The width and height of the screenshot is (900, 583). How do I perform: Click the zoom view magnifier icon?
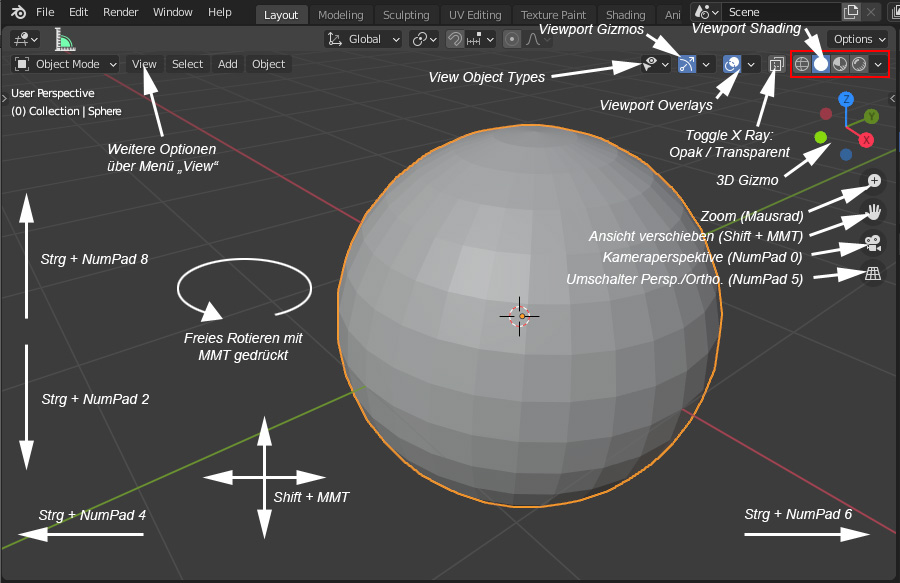[874, 181]
